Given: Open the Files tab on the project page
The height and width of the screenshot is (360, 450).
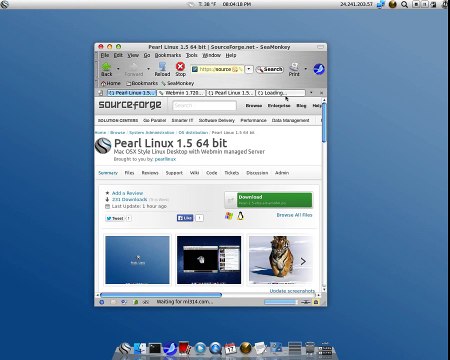Looking at the screenshot, I should [x=129, y=173].
